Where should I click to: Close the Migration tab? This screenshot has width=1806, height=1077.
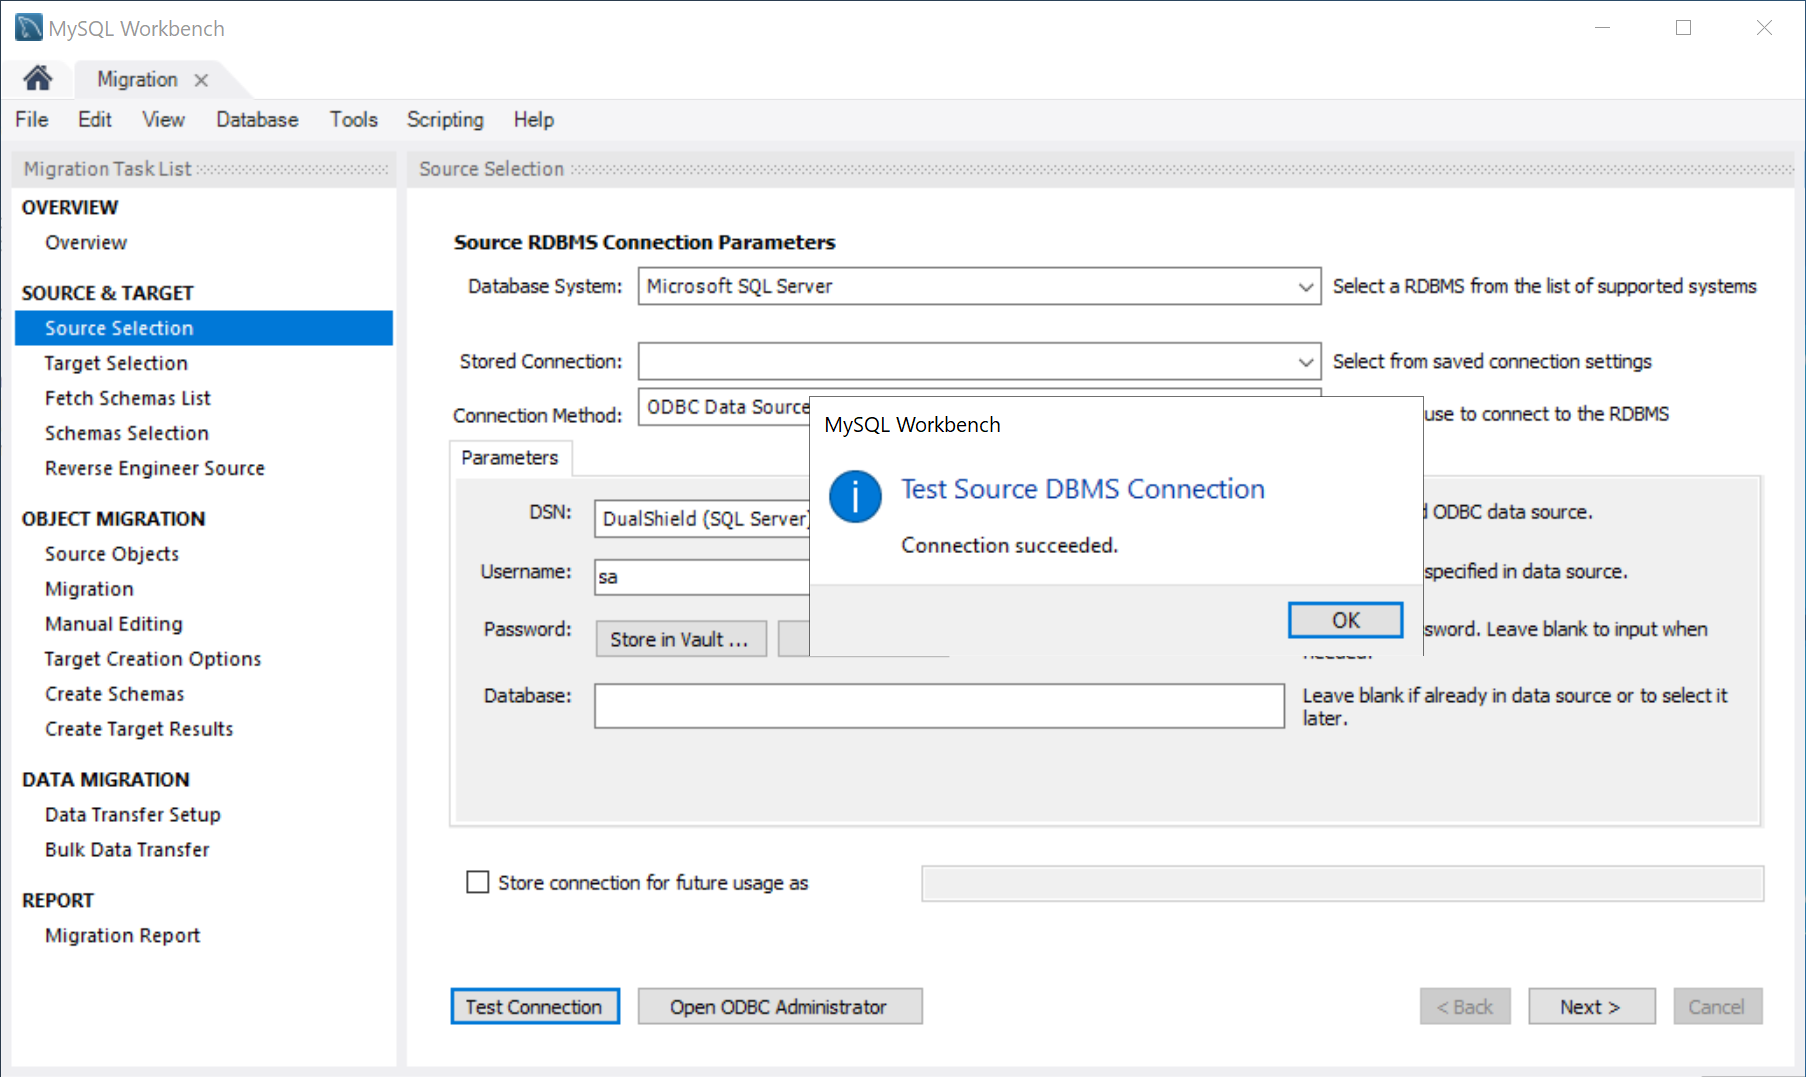tap(201, 80)
